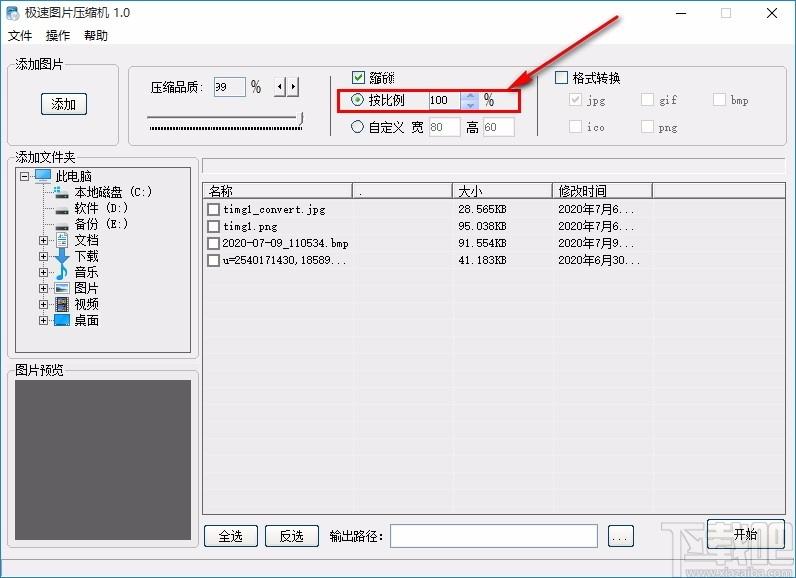Check the timg1.png file checkbox
796x578 pixels.
click(x=214, y=226)
